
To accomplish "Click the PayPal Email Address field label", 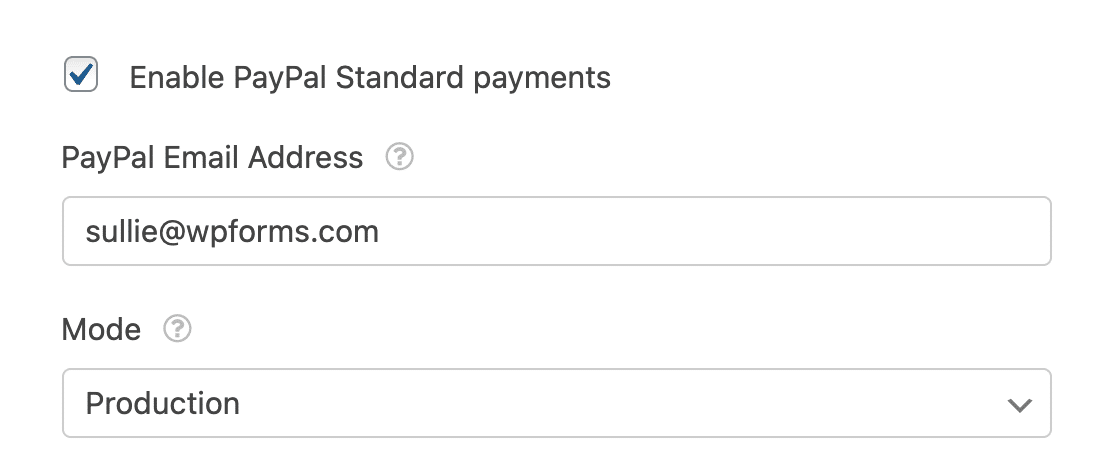I will tap(212, 157).
